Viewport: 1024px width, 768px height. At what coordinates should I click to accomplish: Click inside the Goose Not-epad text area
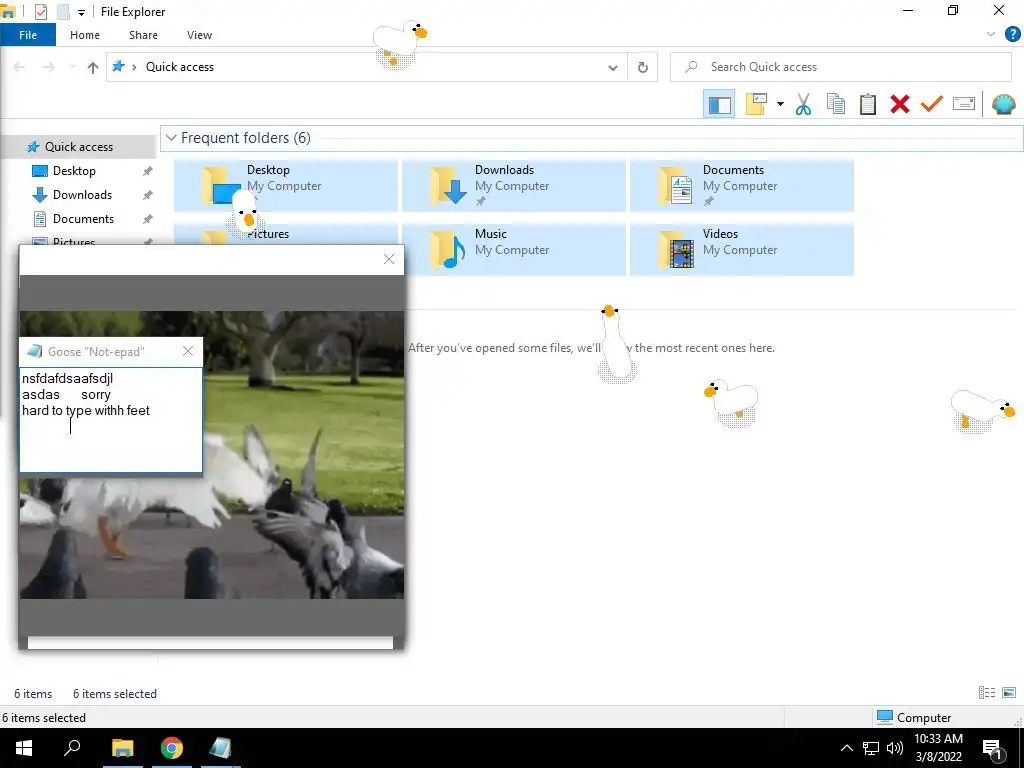point(111,419)
